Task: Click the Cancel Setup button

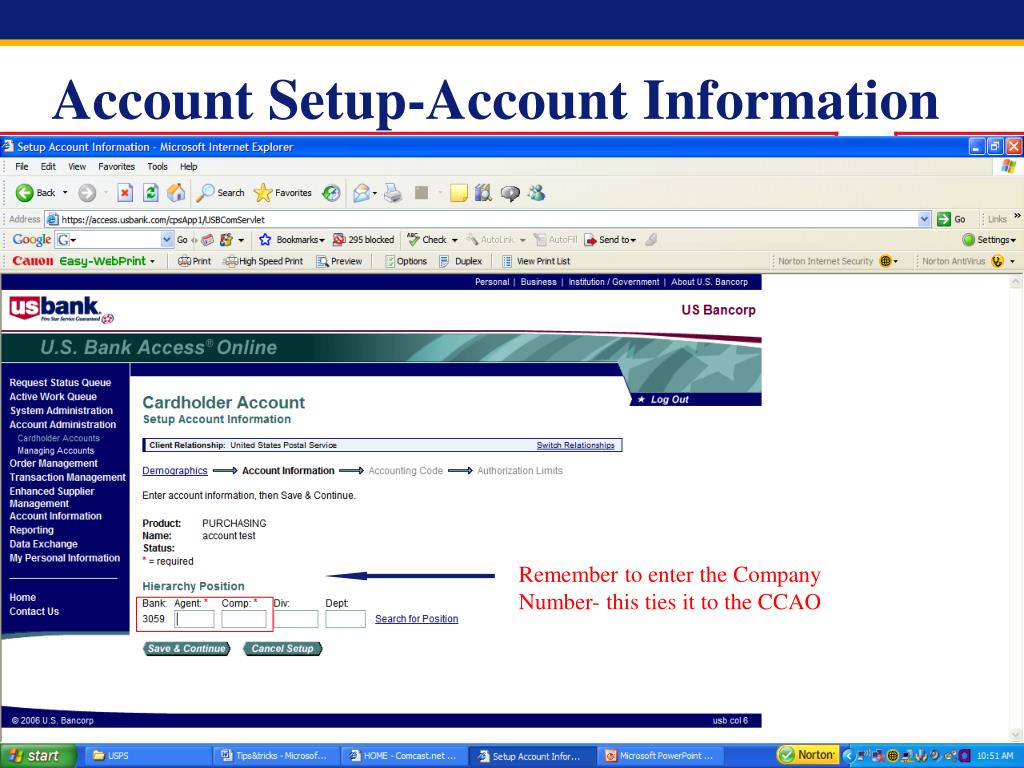Action: pos(283,648)
